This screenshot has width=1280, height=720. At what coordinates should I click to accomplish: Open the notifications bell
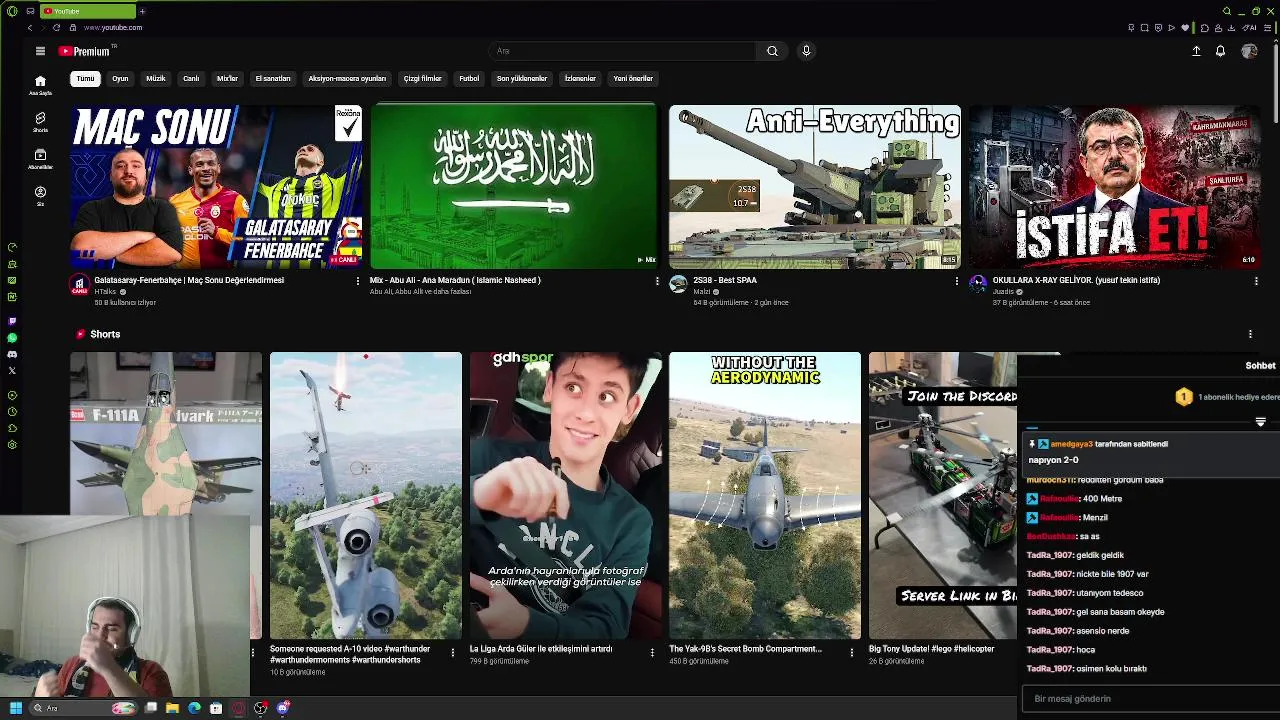coord(1220,51)
